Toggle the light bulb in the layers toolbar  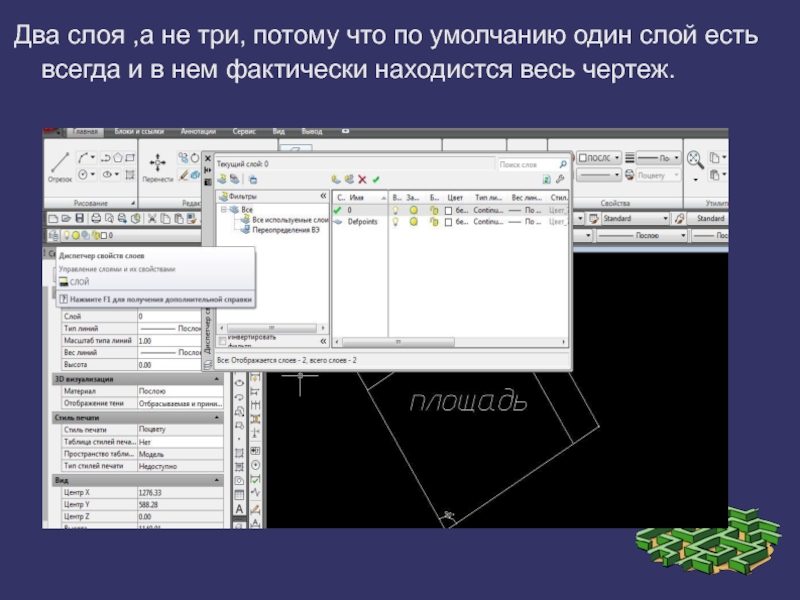click(x=66, y=235)
